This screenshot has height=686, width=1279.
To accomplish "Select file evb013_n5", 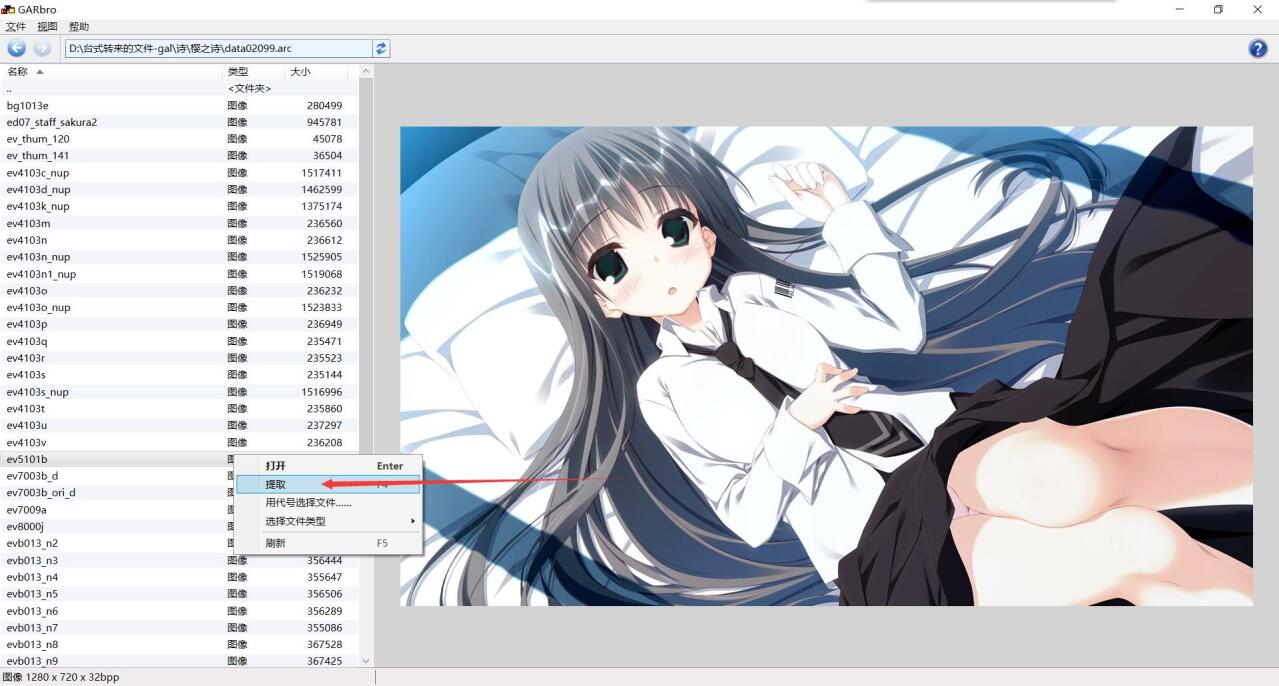I will pos(179,593).
